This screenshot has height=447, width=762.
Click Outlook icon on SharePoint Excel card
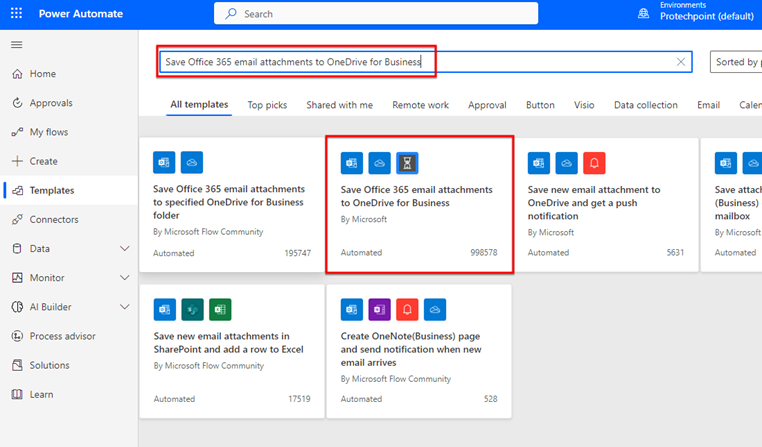click(x=165, y=309)
